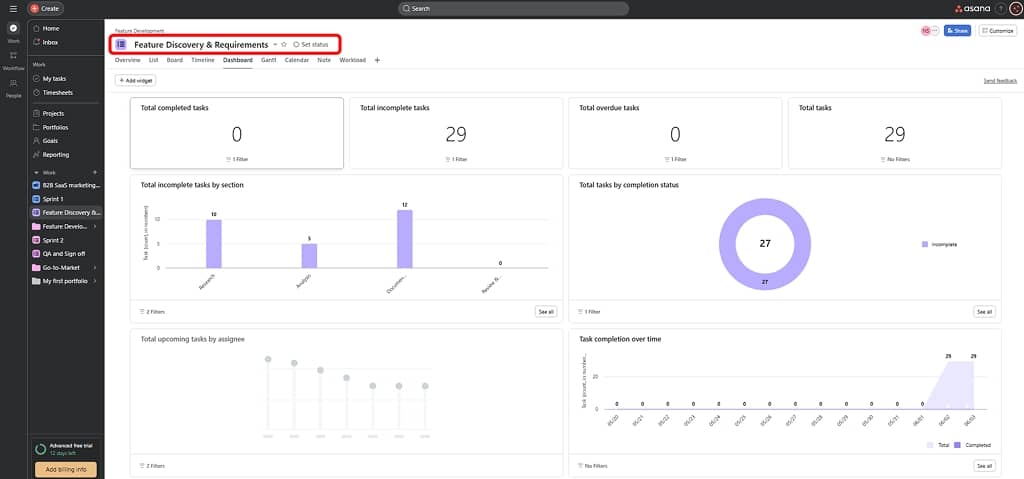Click the Customize button

click(x=997, y=31)
